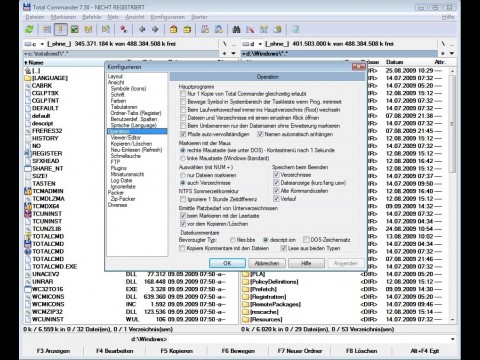Select 'files.bbs' comment type radio
Viewport: 480px width, 360px height.
(233, 240)
